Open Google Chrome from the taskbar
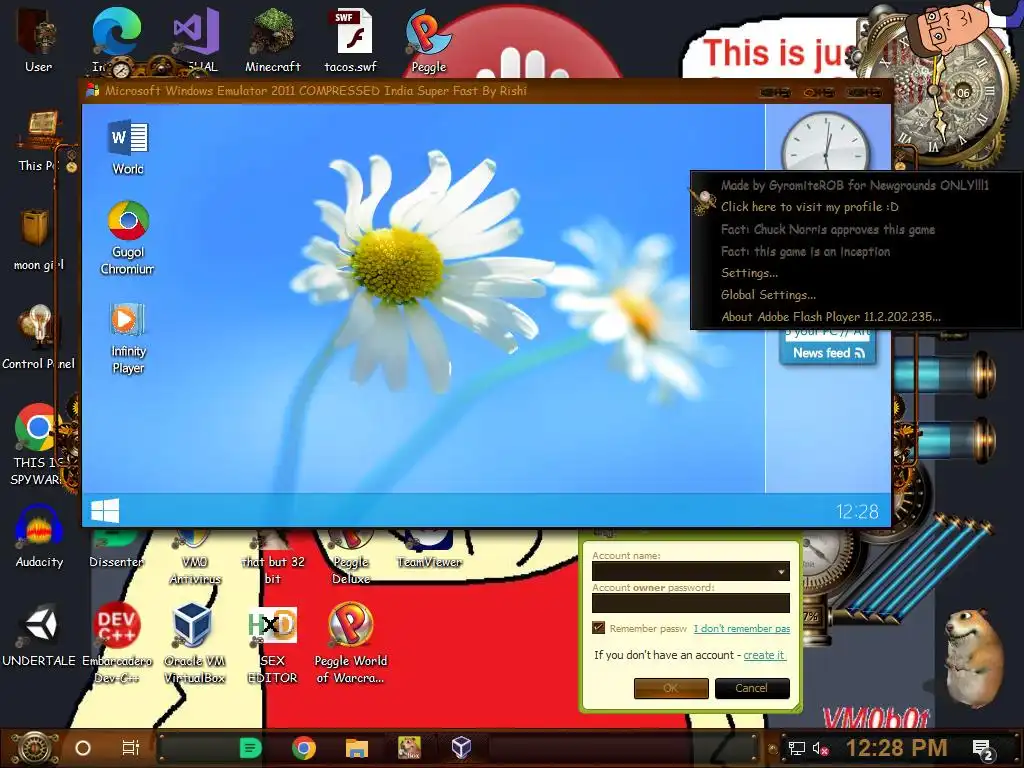 click(x=304, y=748)
